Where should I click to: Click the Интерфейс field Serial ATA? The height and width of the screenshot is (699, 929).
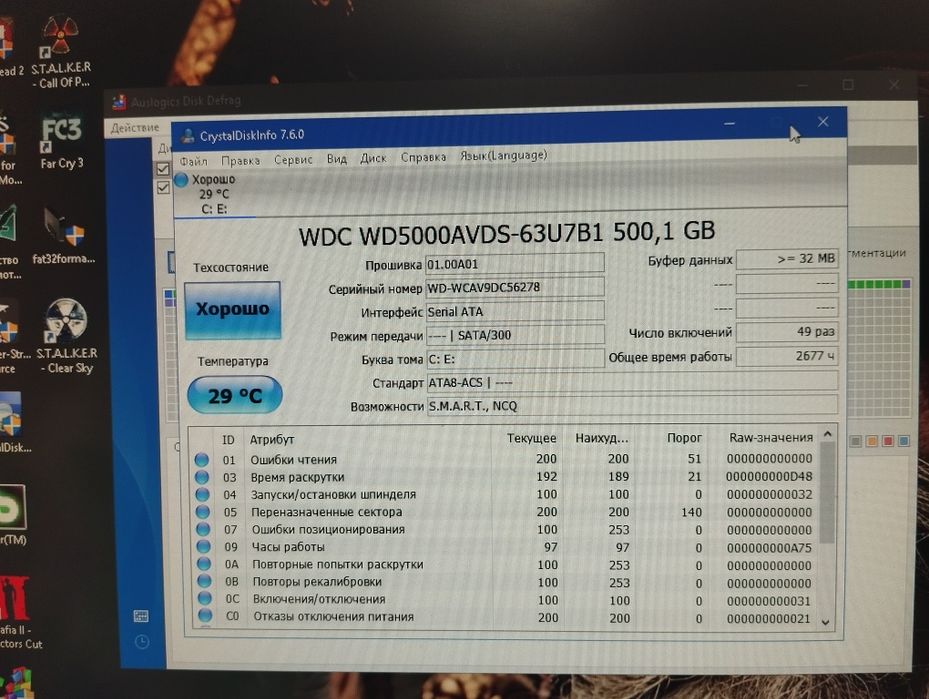point(514,311)
